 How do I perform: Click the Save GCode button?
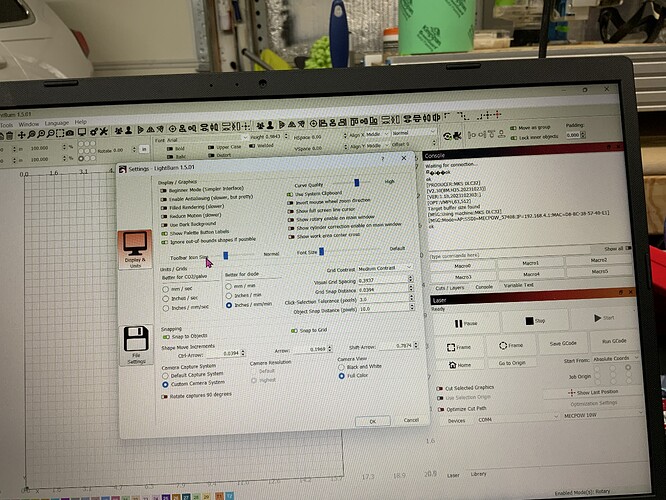click(563, 343)
